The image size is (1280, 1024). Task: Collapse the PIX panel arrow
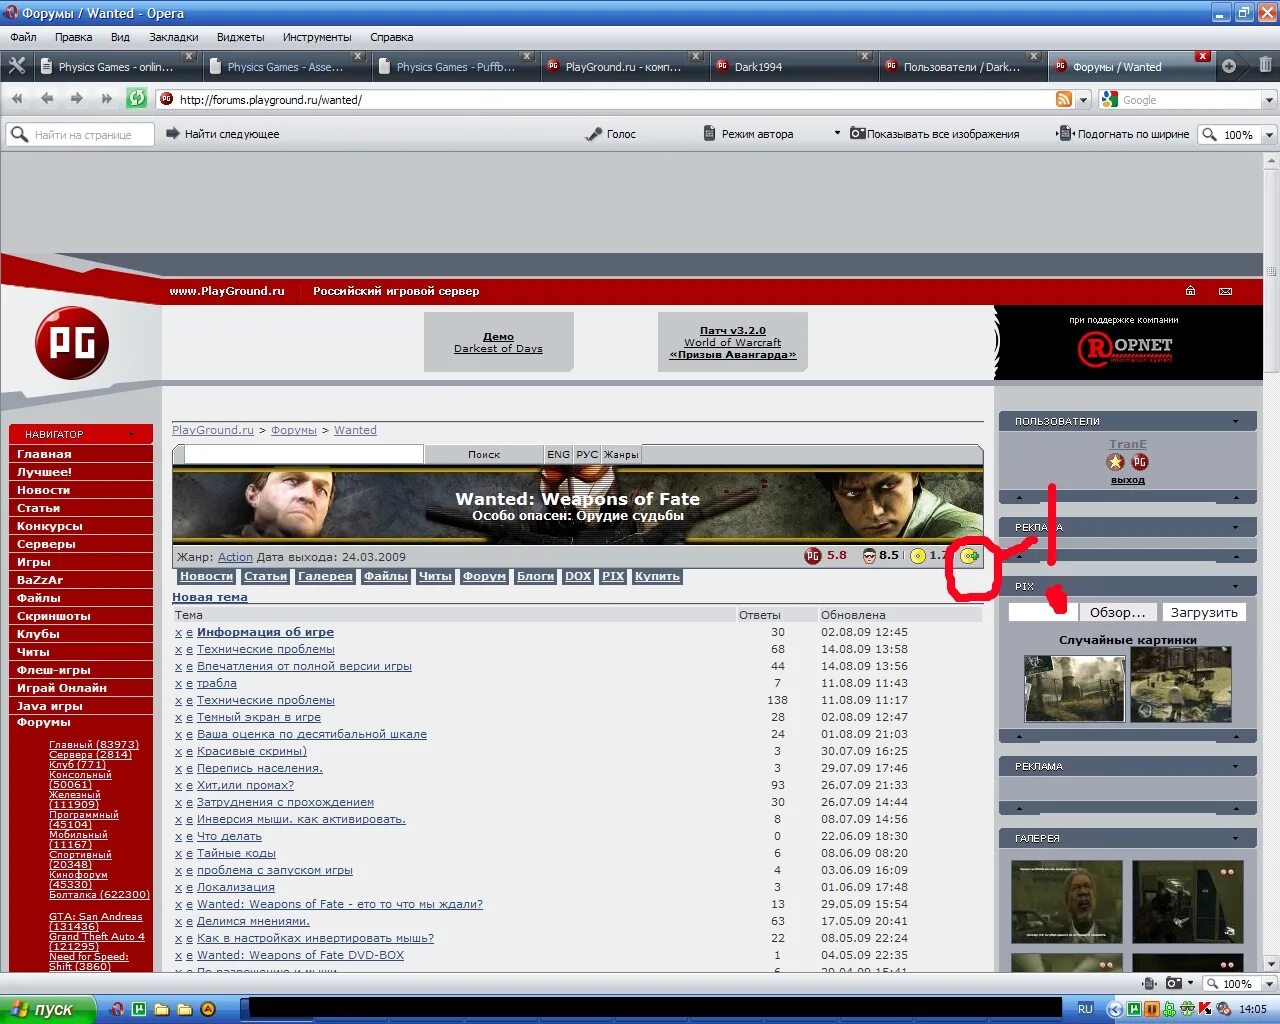click(x=1236, y=586)
